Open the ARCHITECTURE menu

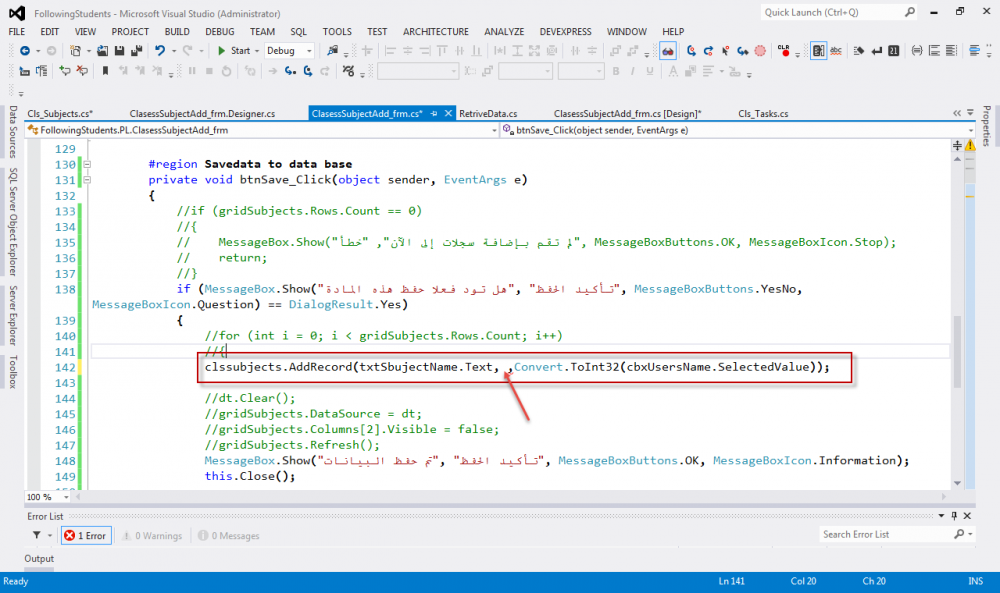[436, 31]
